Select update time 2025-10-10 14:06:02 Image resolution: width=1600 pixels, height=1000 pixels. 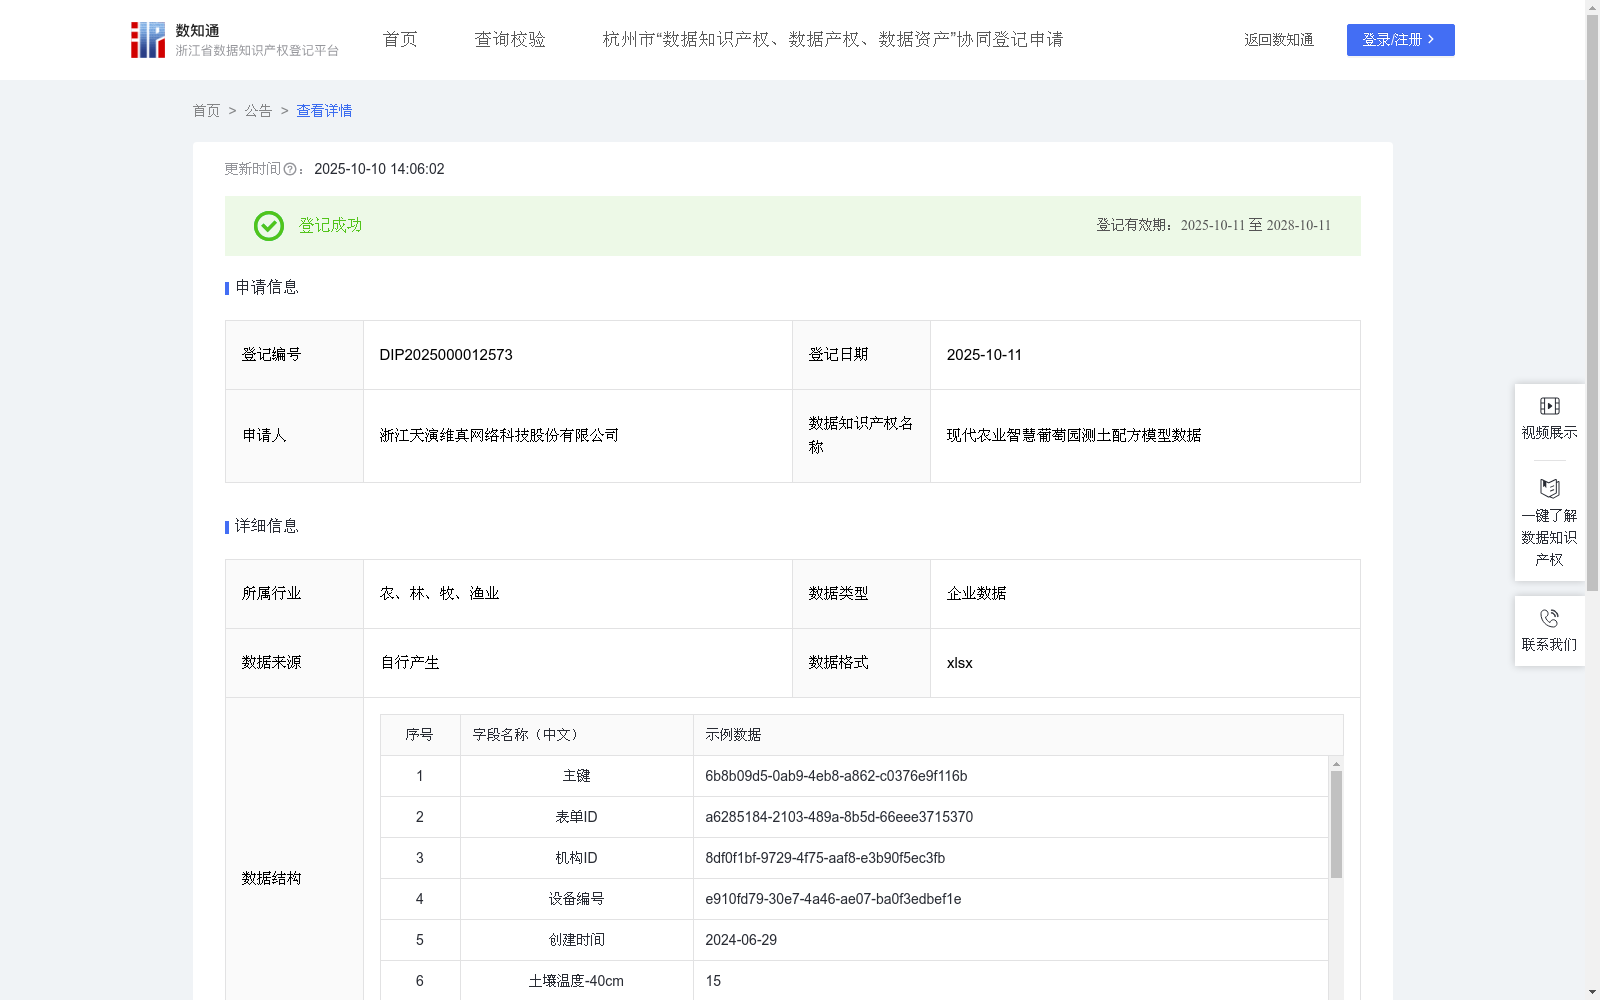point(379,170)
